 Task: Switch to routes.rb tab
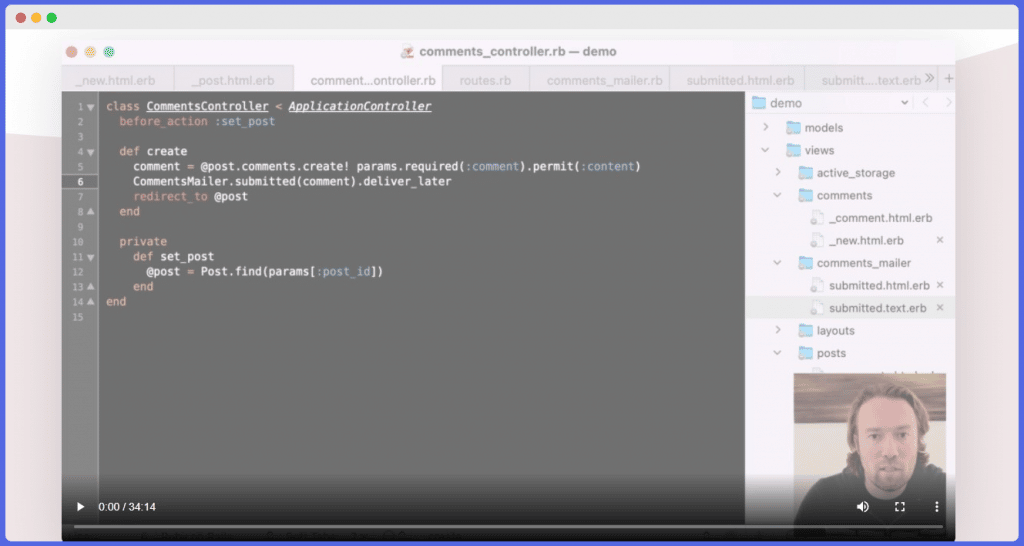(x=485, y=80)
